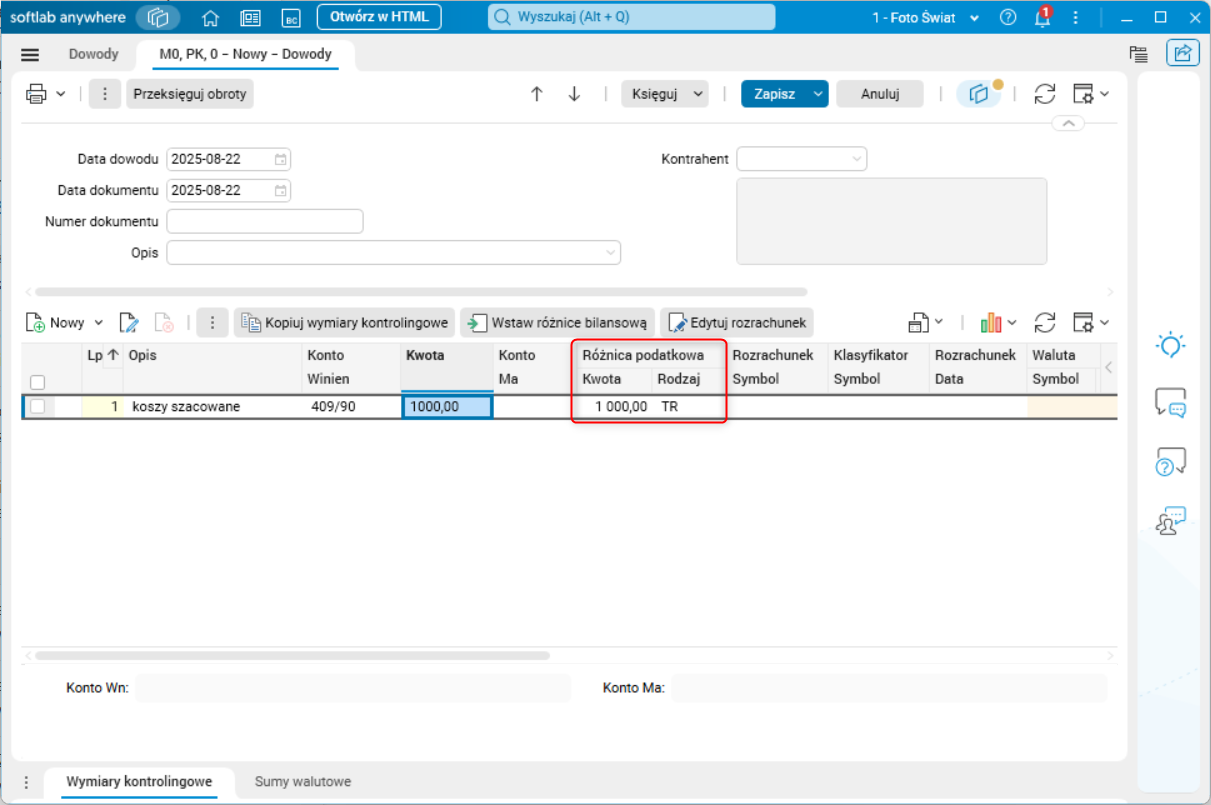Move to previous record with up arrow
The image size is (1211, 805).
click(x=537, y=94)
